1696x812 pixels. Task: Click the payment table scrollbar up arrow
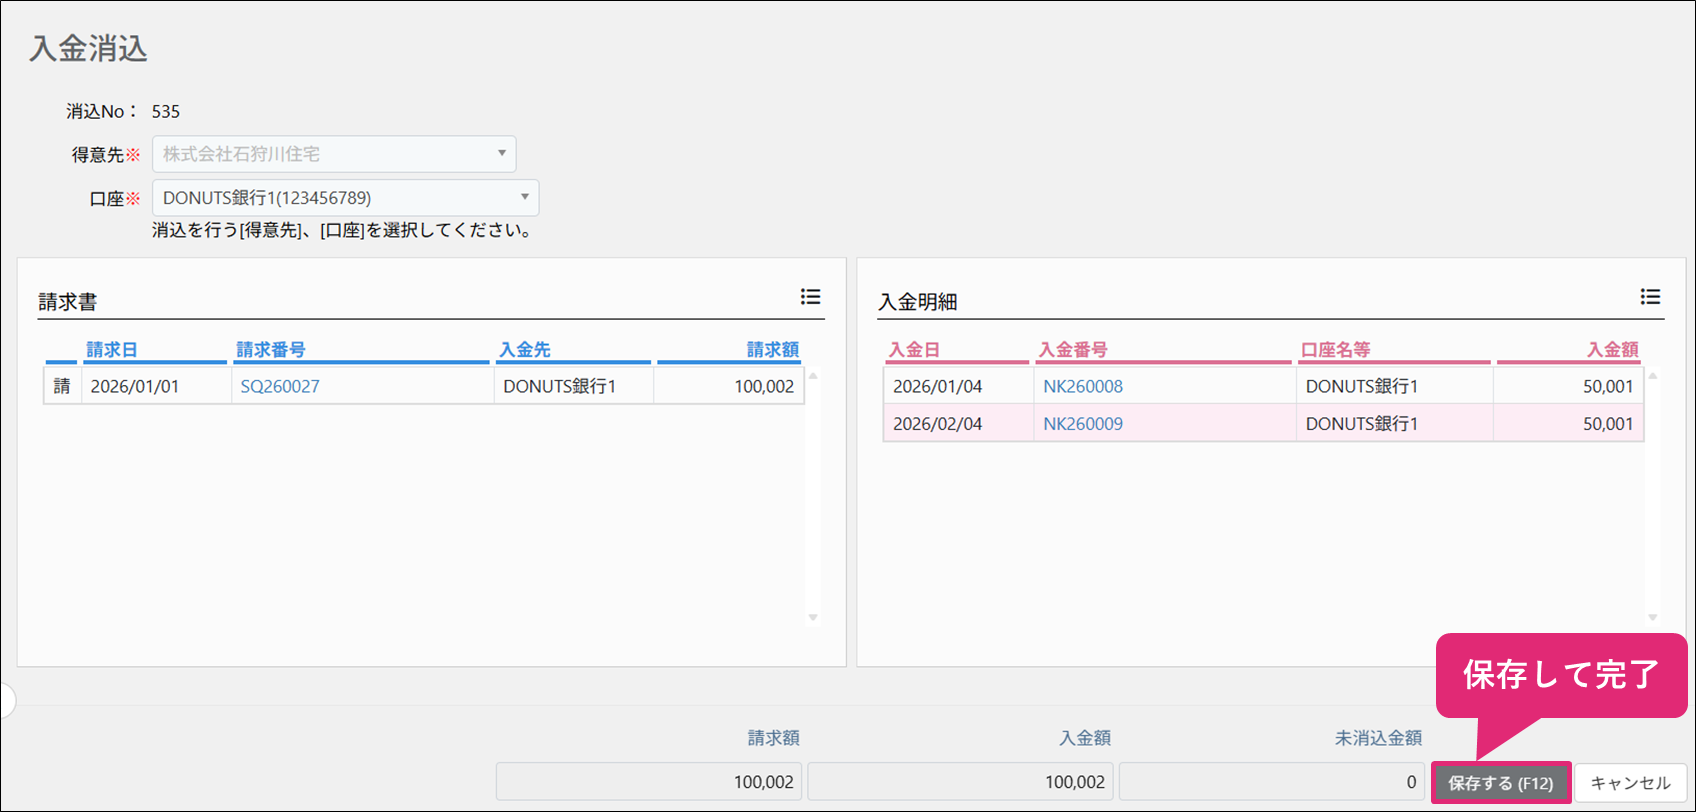tap(1653, 376)
